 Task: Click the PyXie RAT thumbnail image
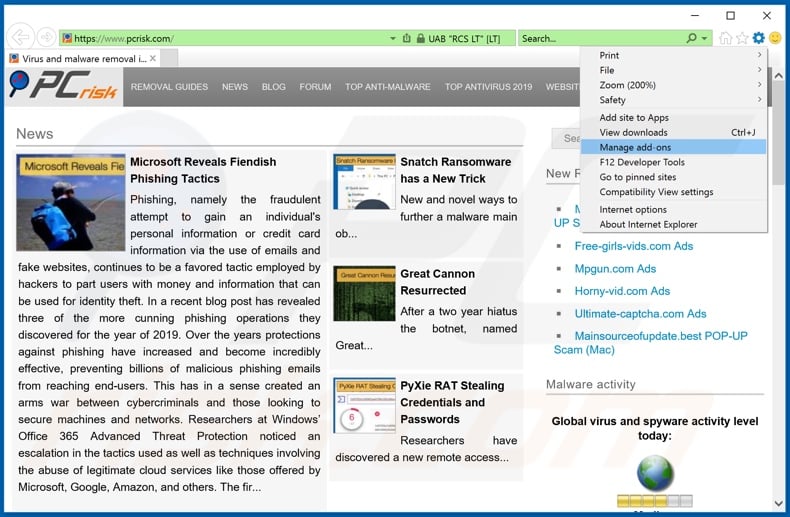364,406
